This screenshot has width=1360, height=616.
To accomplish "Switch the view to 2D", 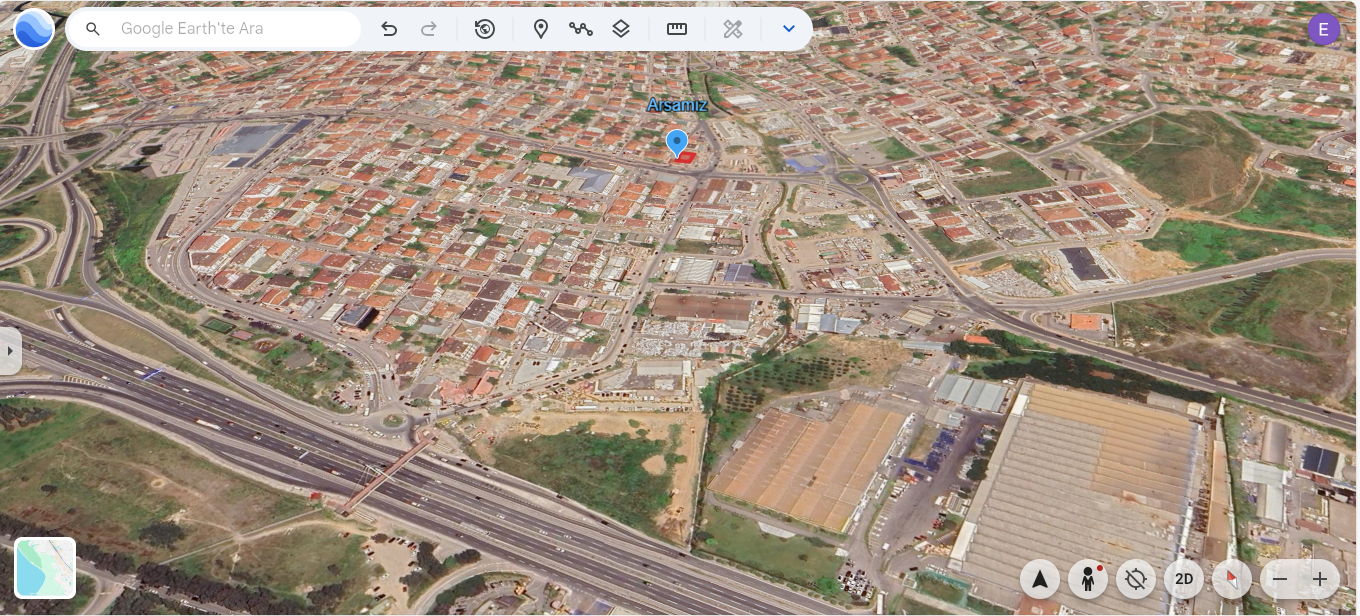I will pos(1184,579).
